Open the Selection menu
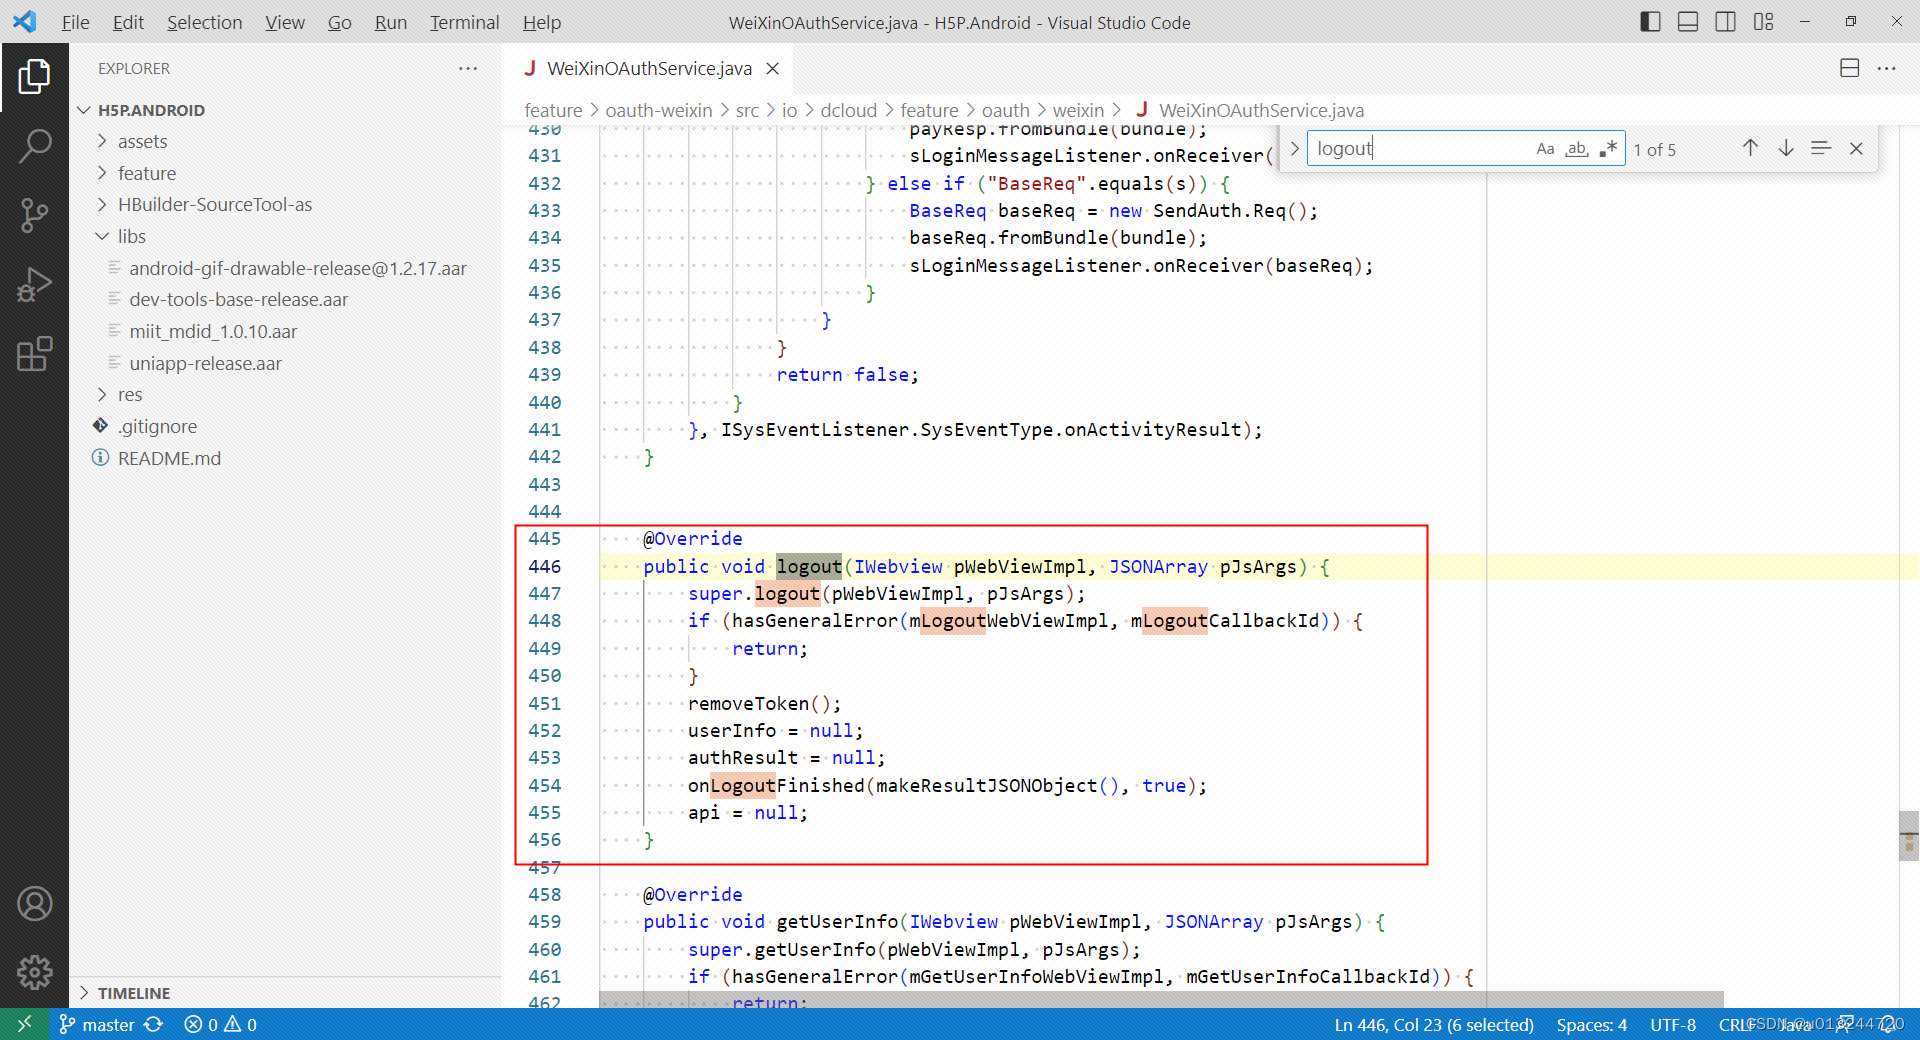1920x1040 pixels. tap(204, 22)
